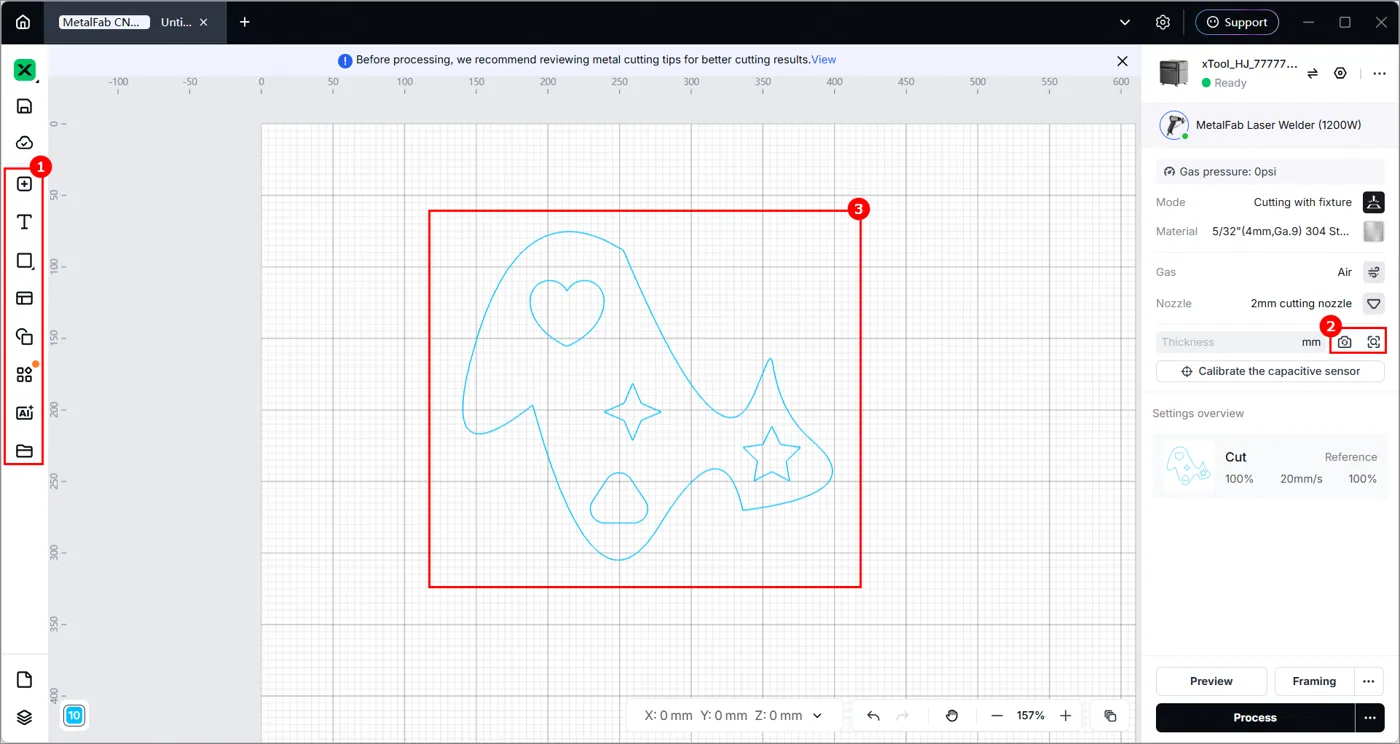The height and width of the screenshot is (744, 1400).
Task: Open the canvas page icon
Action: click(x=25, y=680)
